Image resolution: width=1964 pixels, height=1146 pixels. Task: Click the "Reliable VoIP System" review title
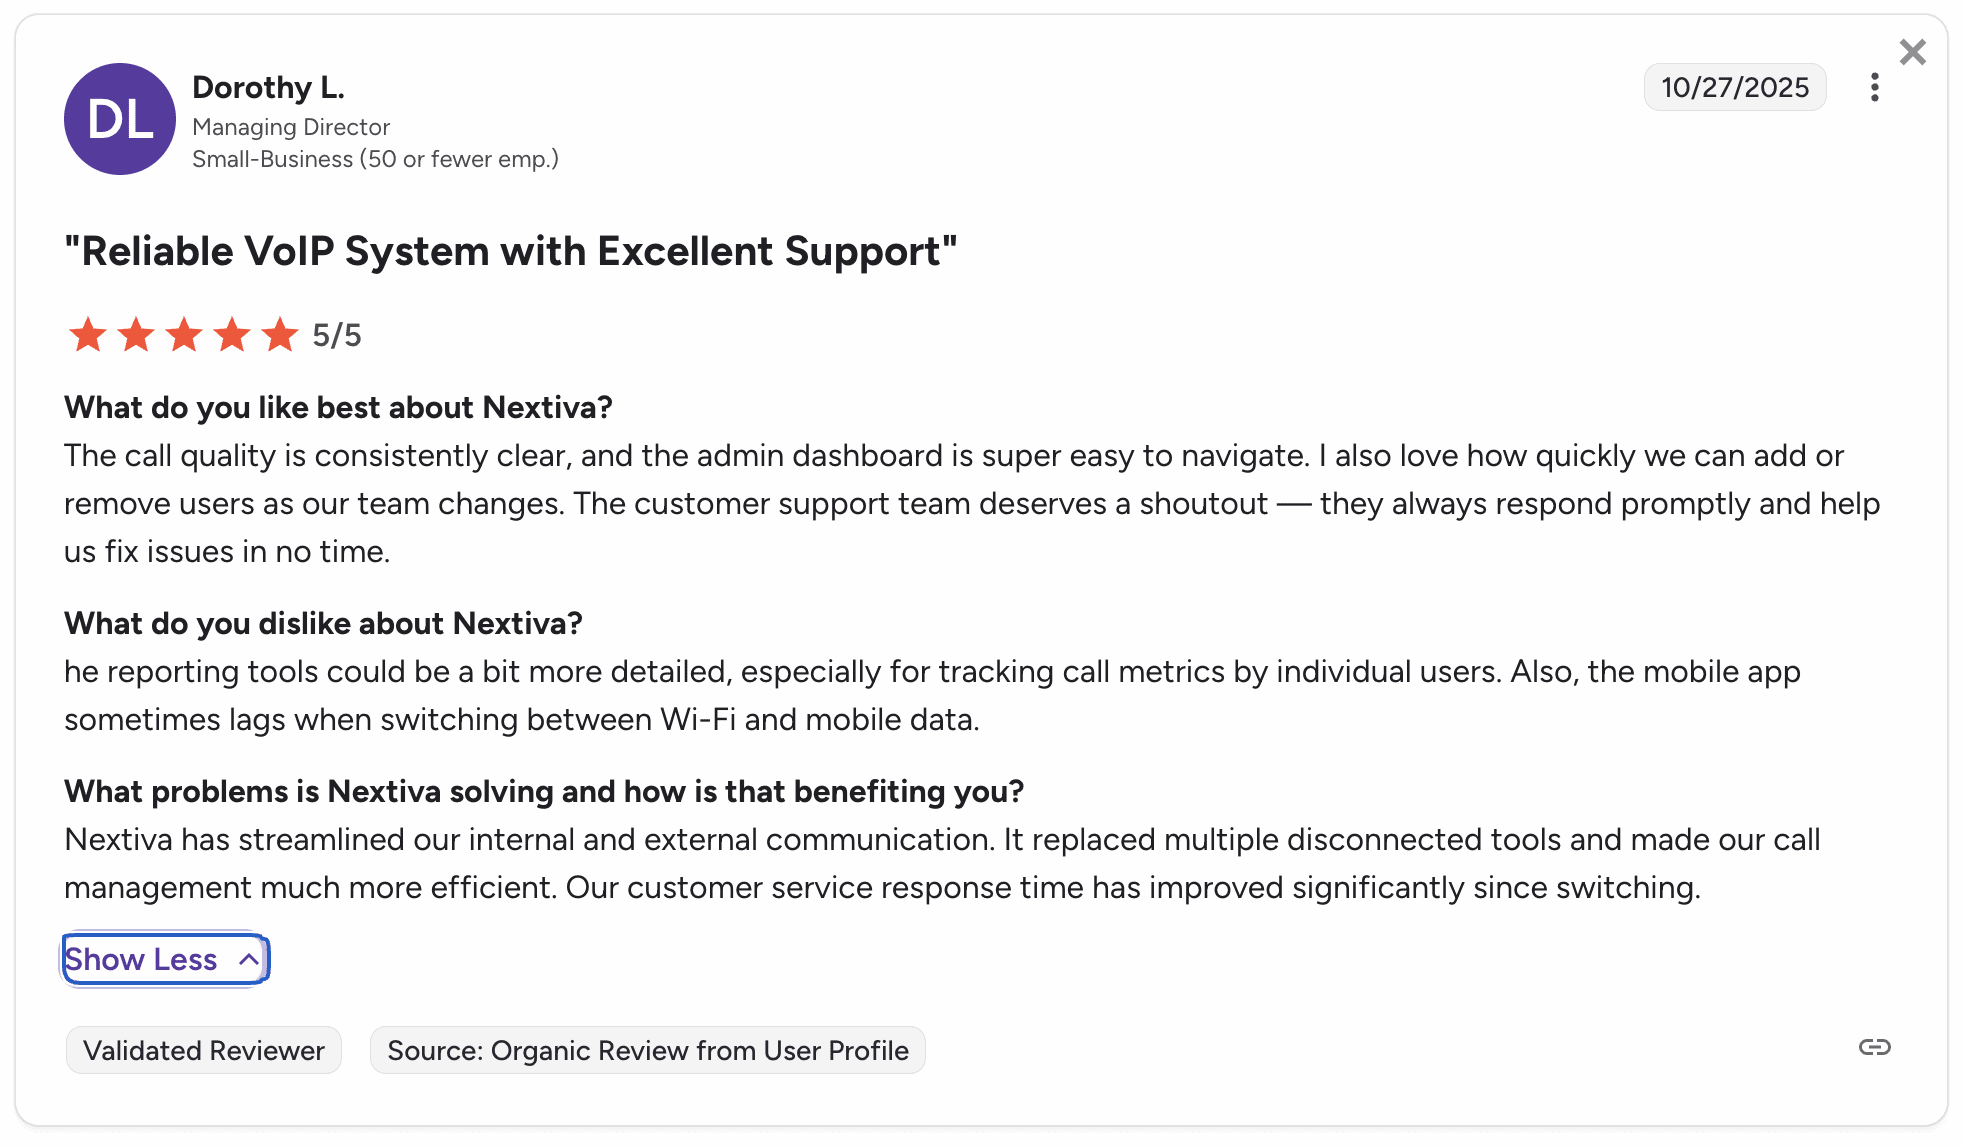510,252
